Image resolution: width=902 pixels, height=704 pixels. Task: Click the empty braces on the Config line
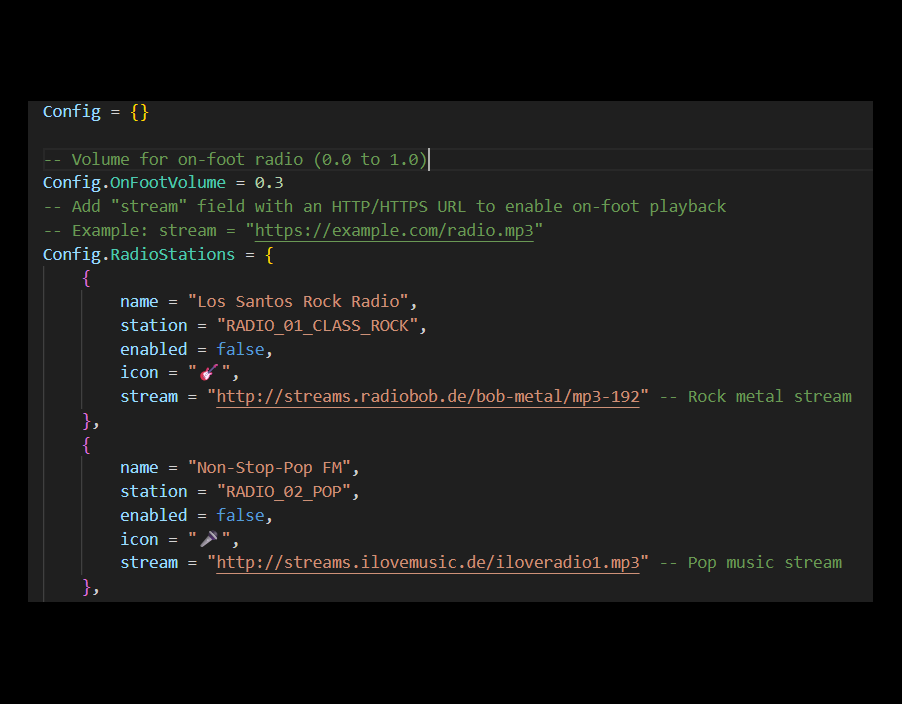139,112
